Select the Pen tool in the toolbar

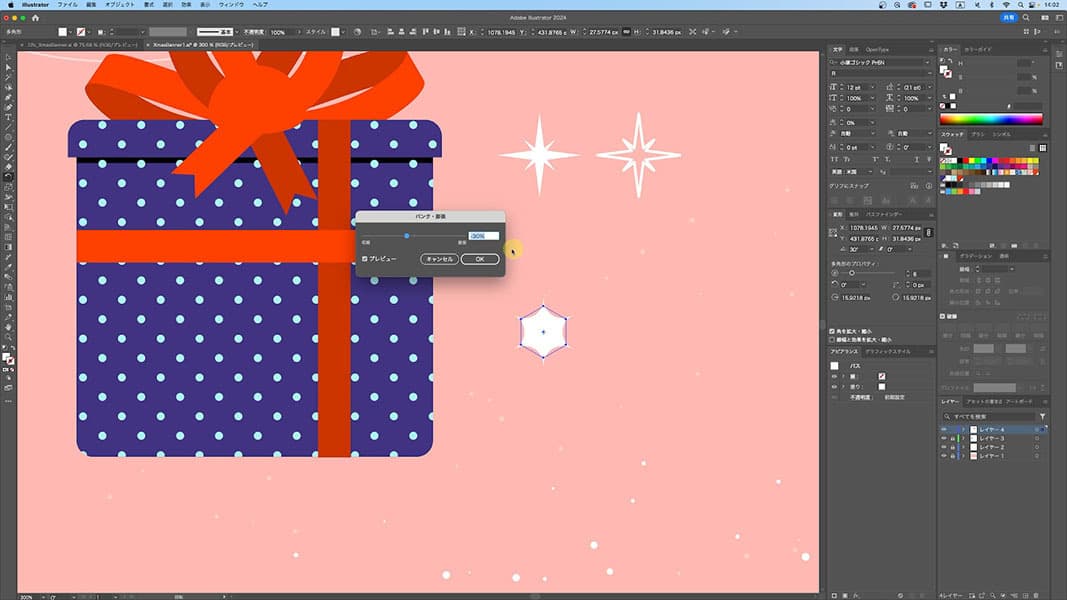(8, 98)
